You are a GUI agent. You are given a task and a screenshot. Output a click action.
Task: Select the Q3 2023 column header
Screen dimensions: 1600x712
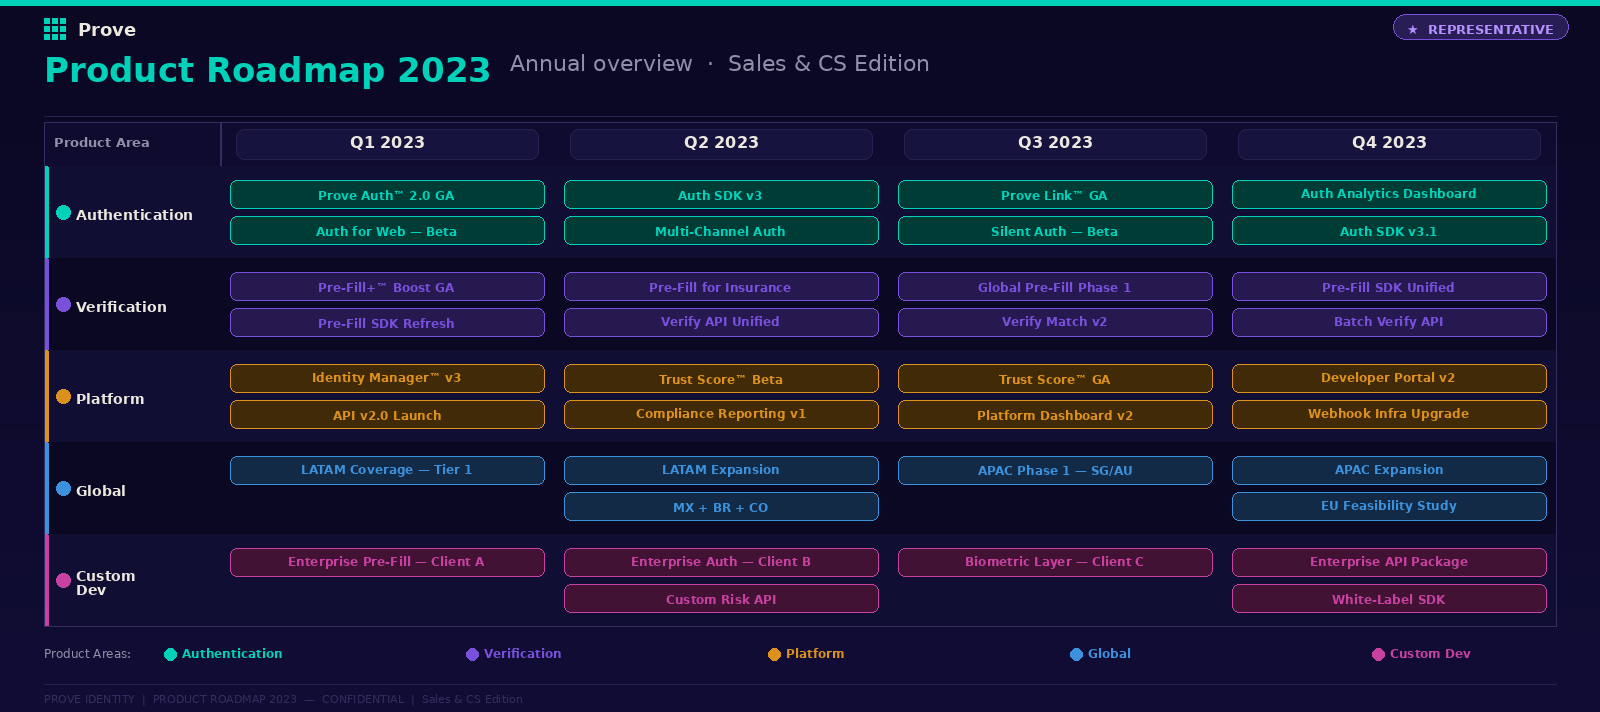1055,143
